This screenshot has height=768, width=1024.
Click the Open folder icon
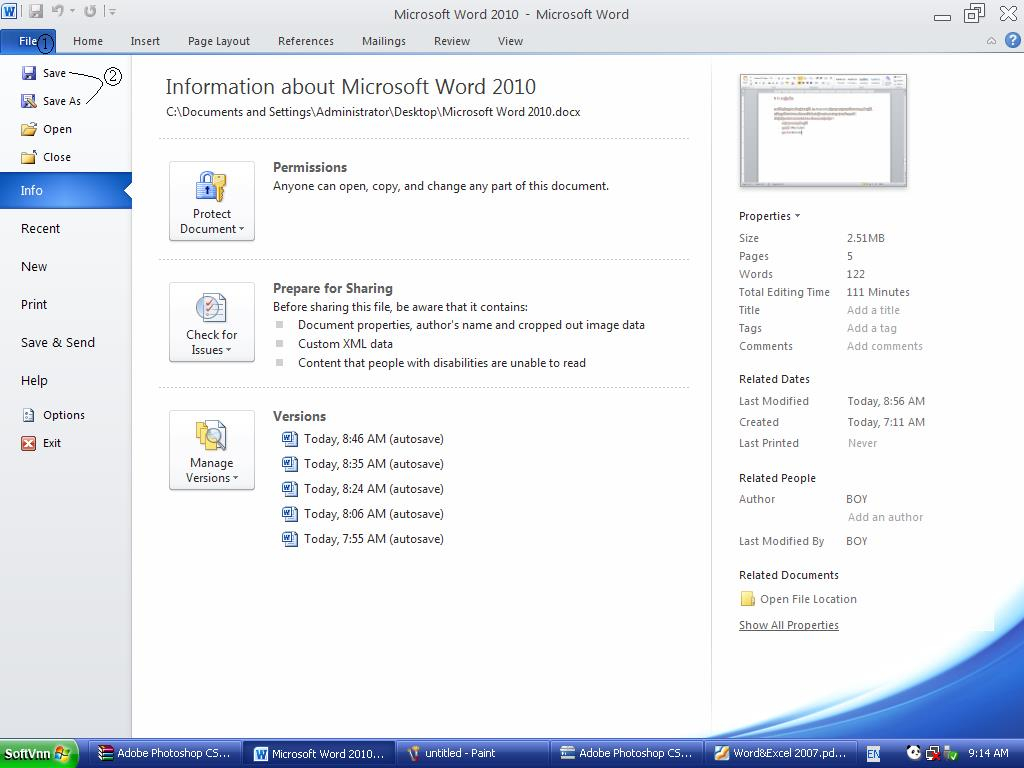click(29, 129)
